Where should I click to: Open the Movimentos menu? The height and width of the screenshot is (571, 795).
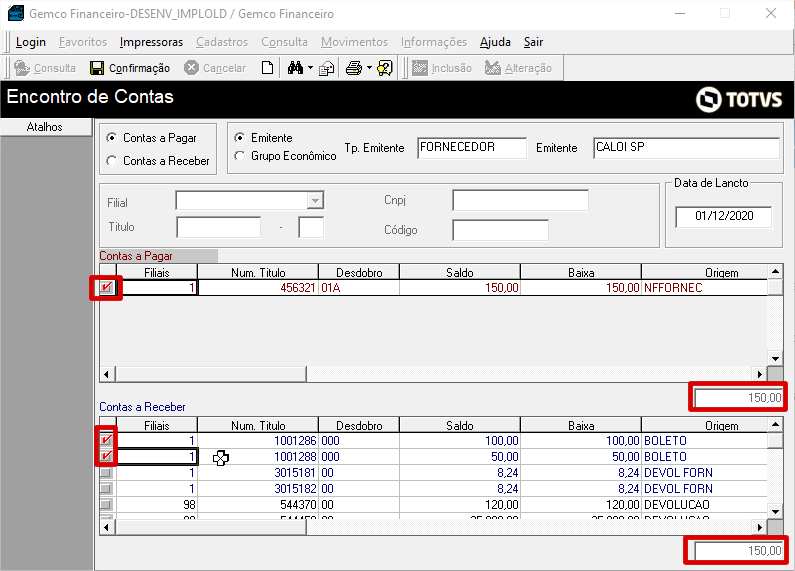click(x=354, y=42)
